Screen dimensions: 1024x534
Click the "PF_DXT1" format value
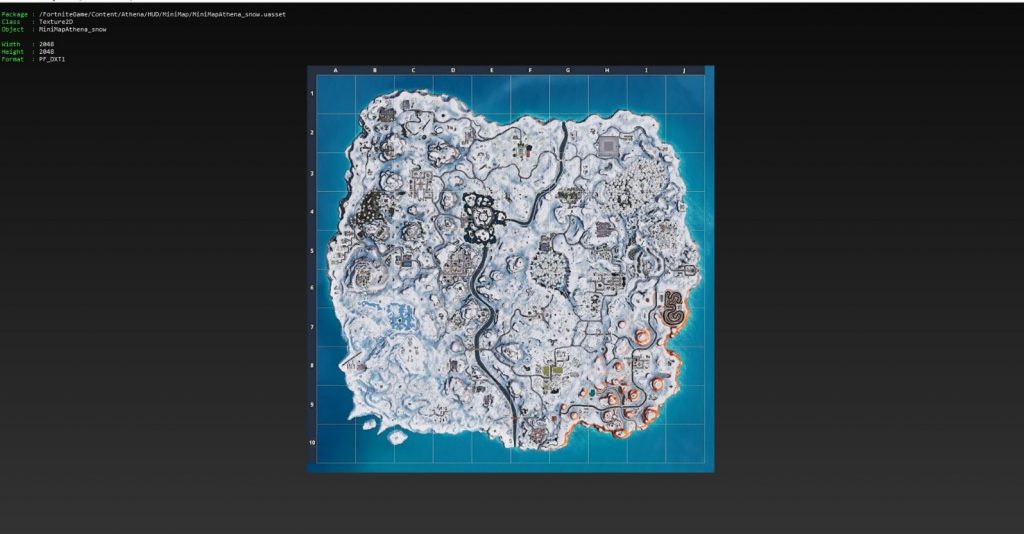pyautogui.click(x=52, y=59)
